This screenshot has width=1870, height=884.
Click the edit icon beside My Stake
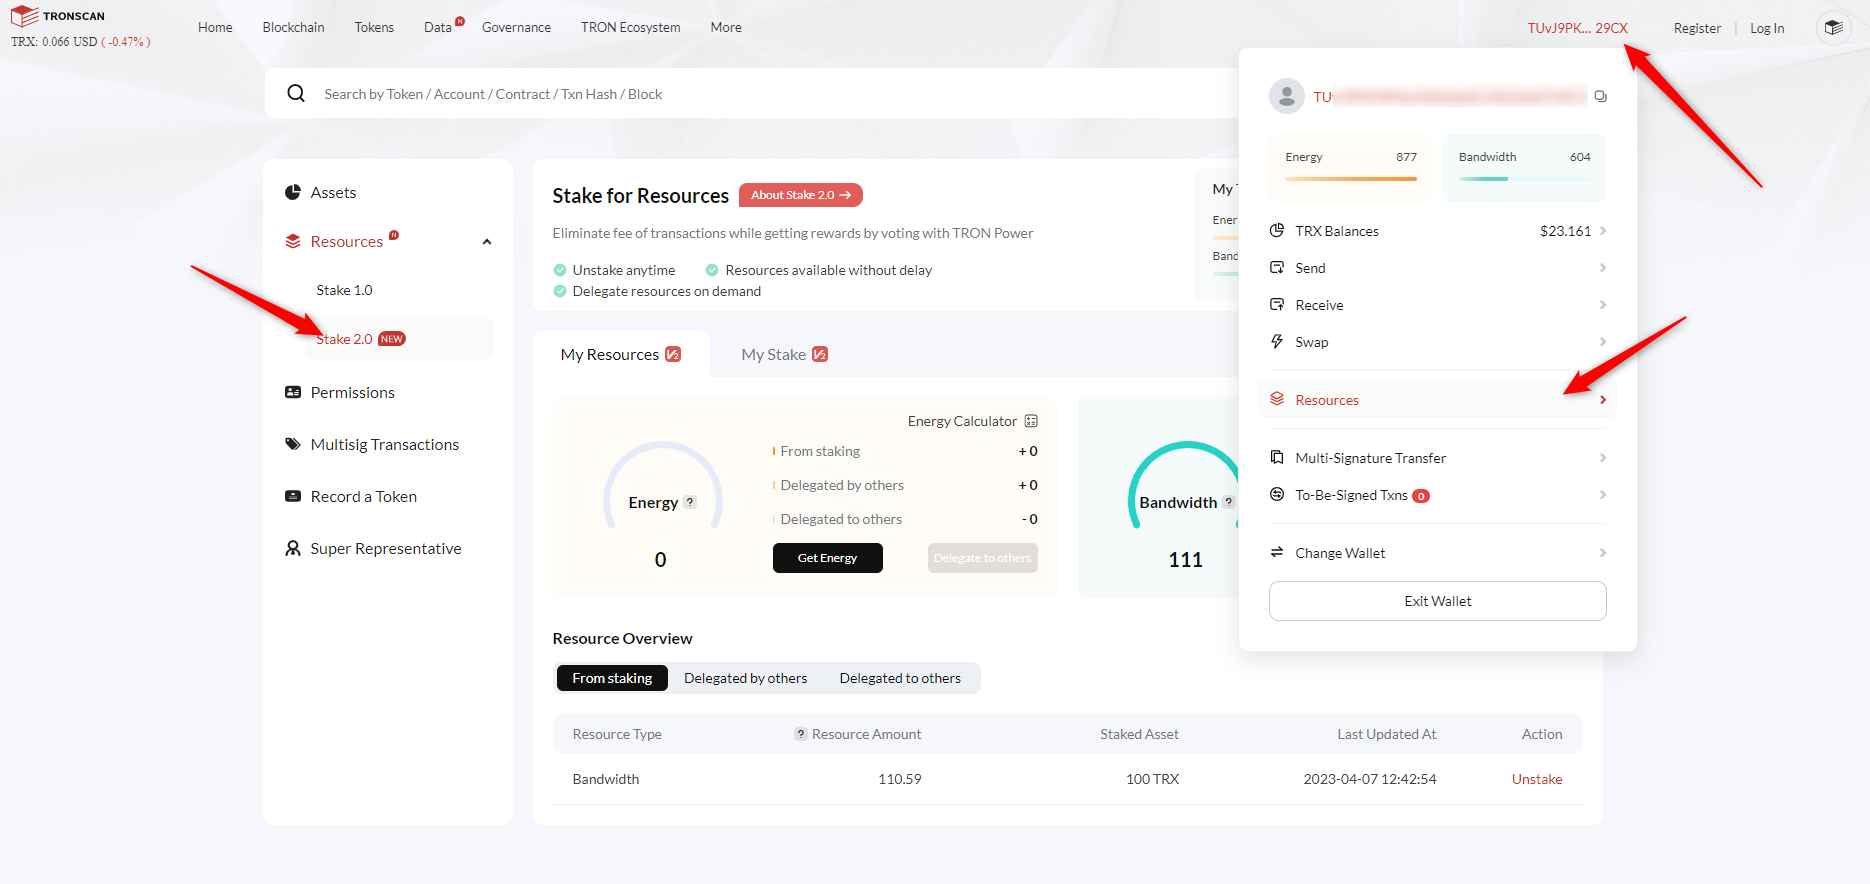click(x=820, y=354)
